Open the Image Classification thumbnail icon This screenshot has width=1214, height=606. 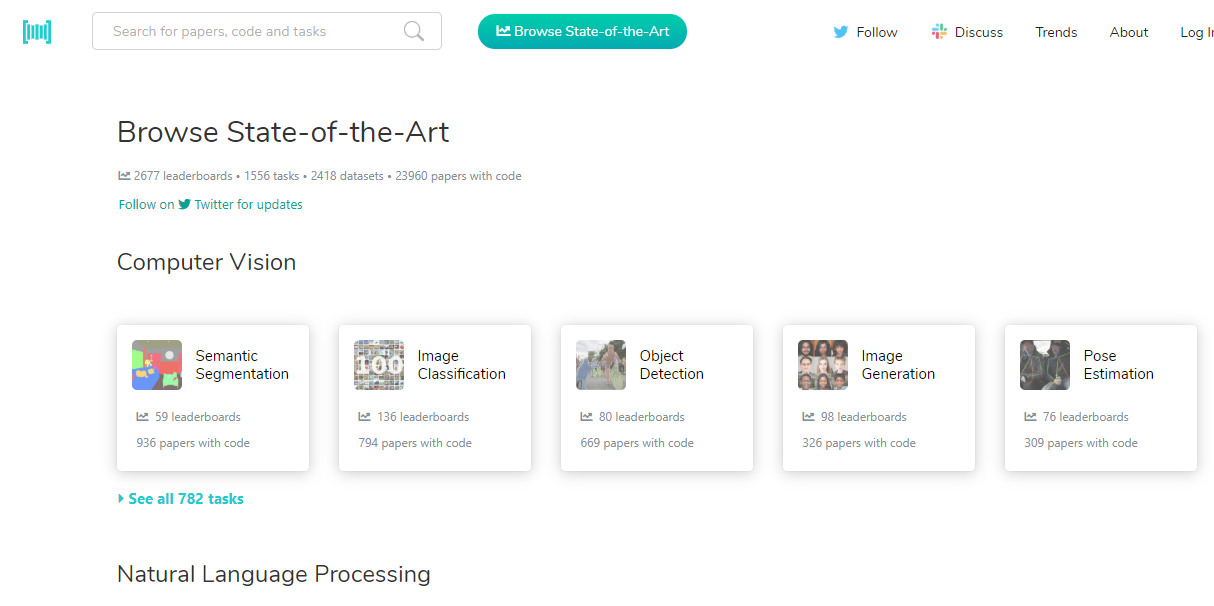coord(379,365)
